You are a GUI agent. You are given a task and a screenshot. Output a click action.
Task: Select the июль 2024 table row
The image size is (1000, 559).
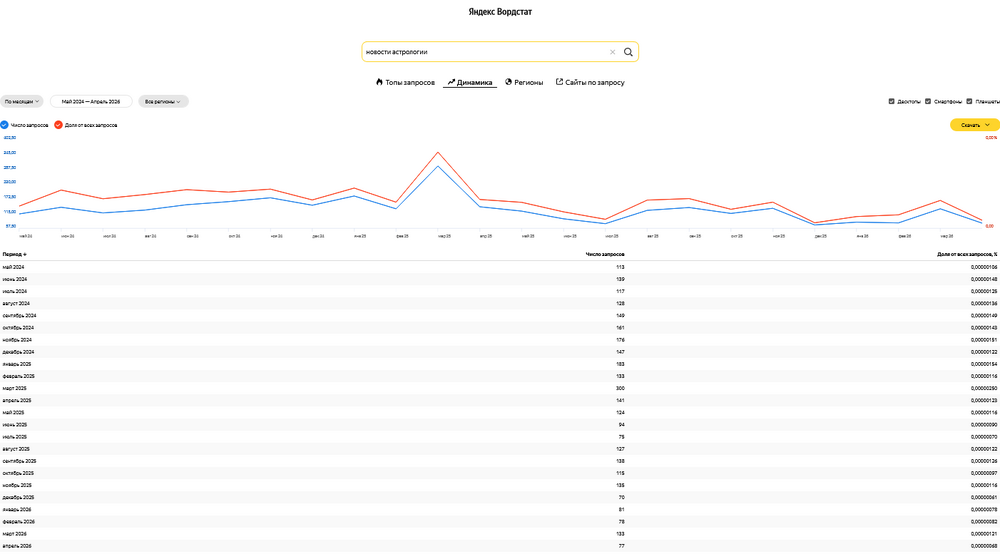click(x=500, y=291)
